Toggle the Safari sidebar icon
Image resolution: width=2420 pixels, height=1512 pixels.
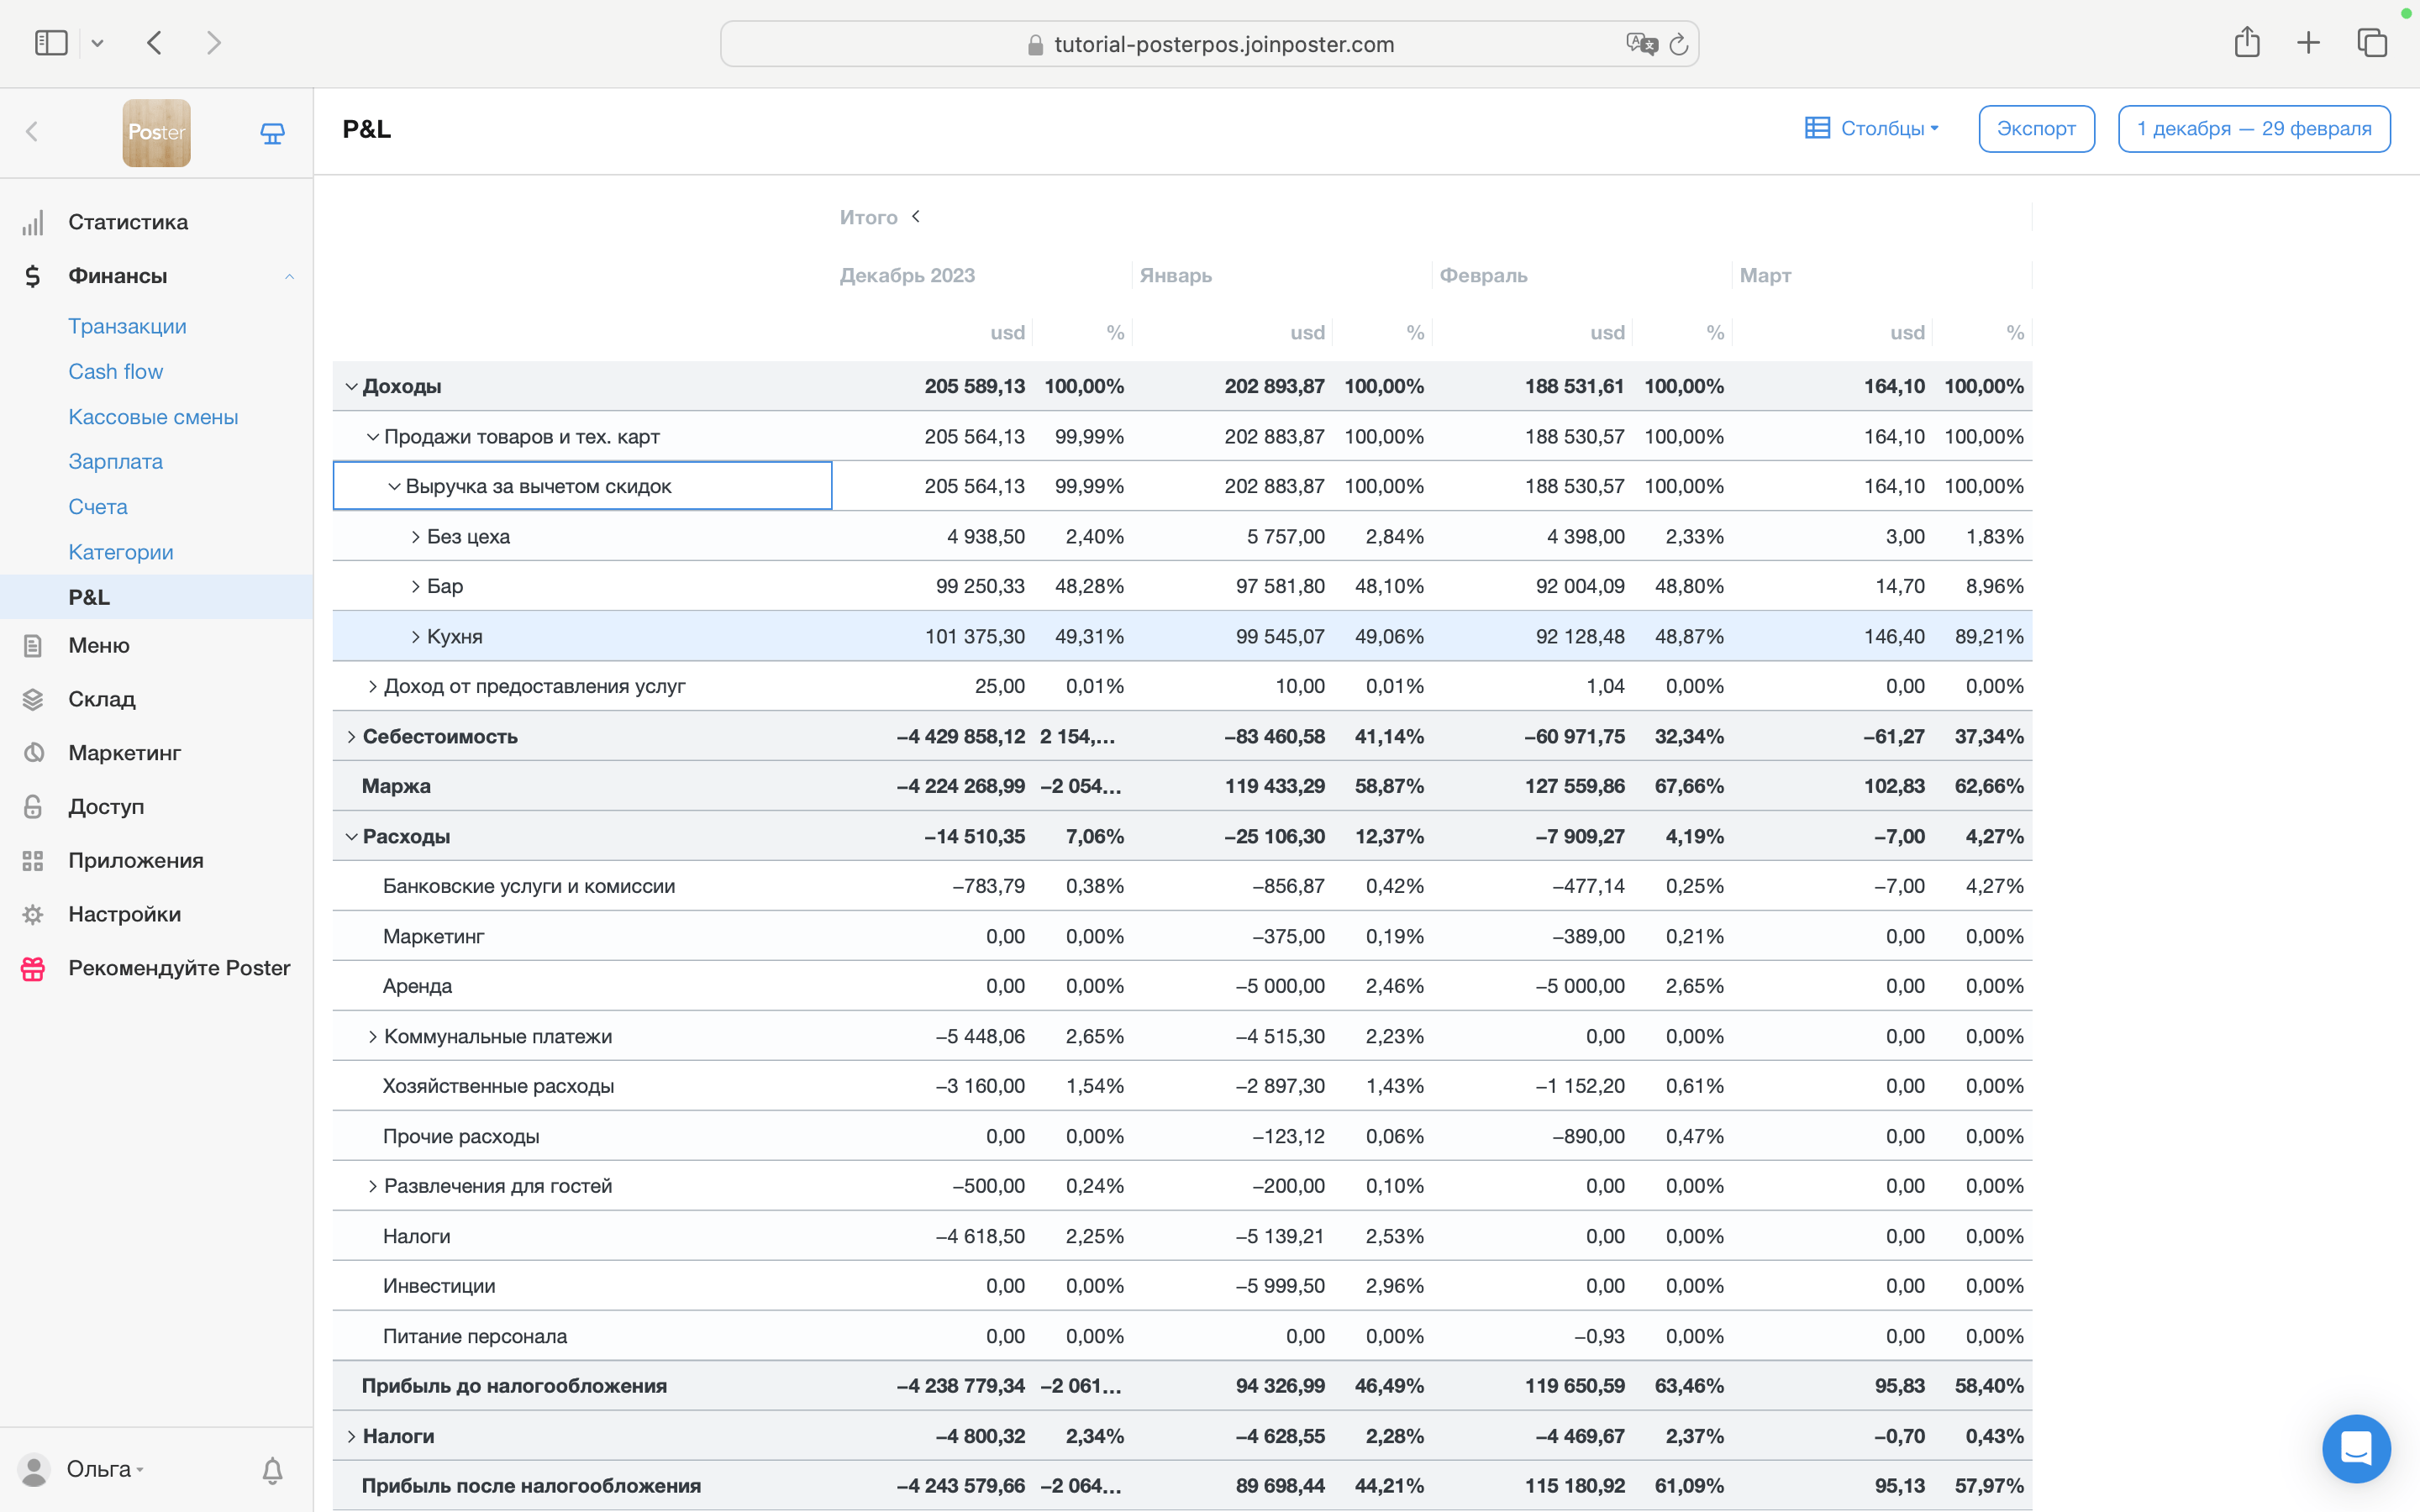[51, 43]
